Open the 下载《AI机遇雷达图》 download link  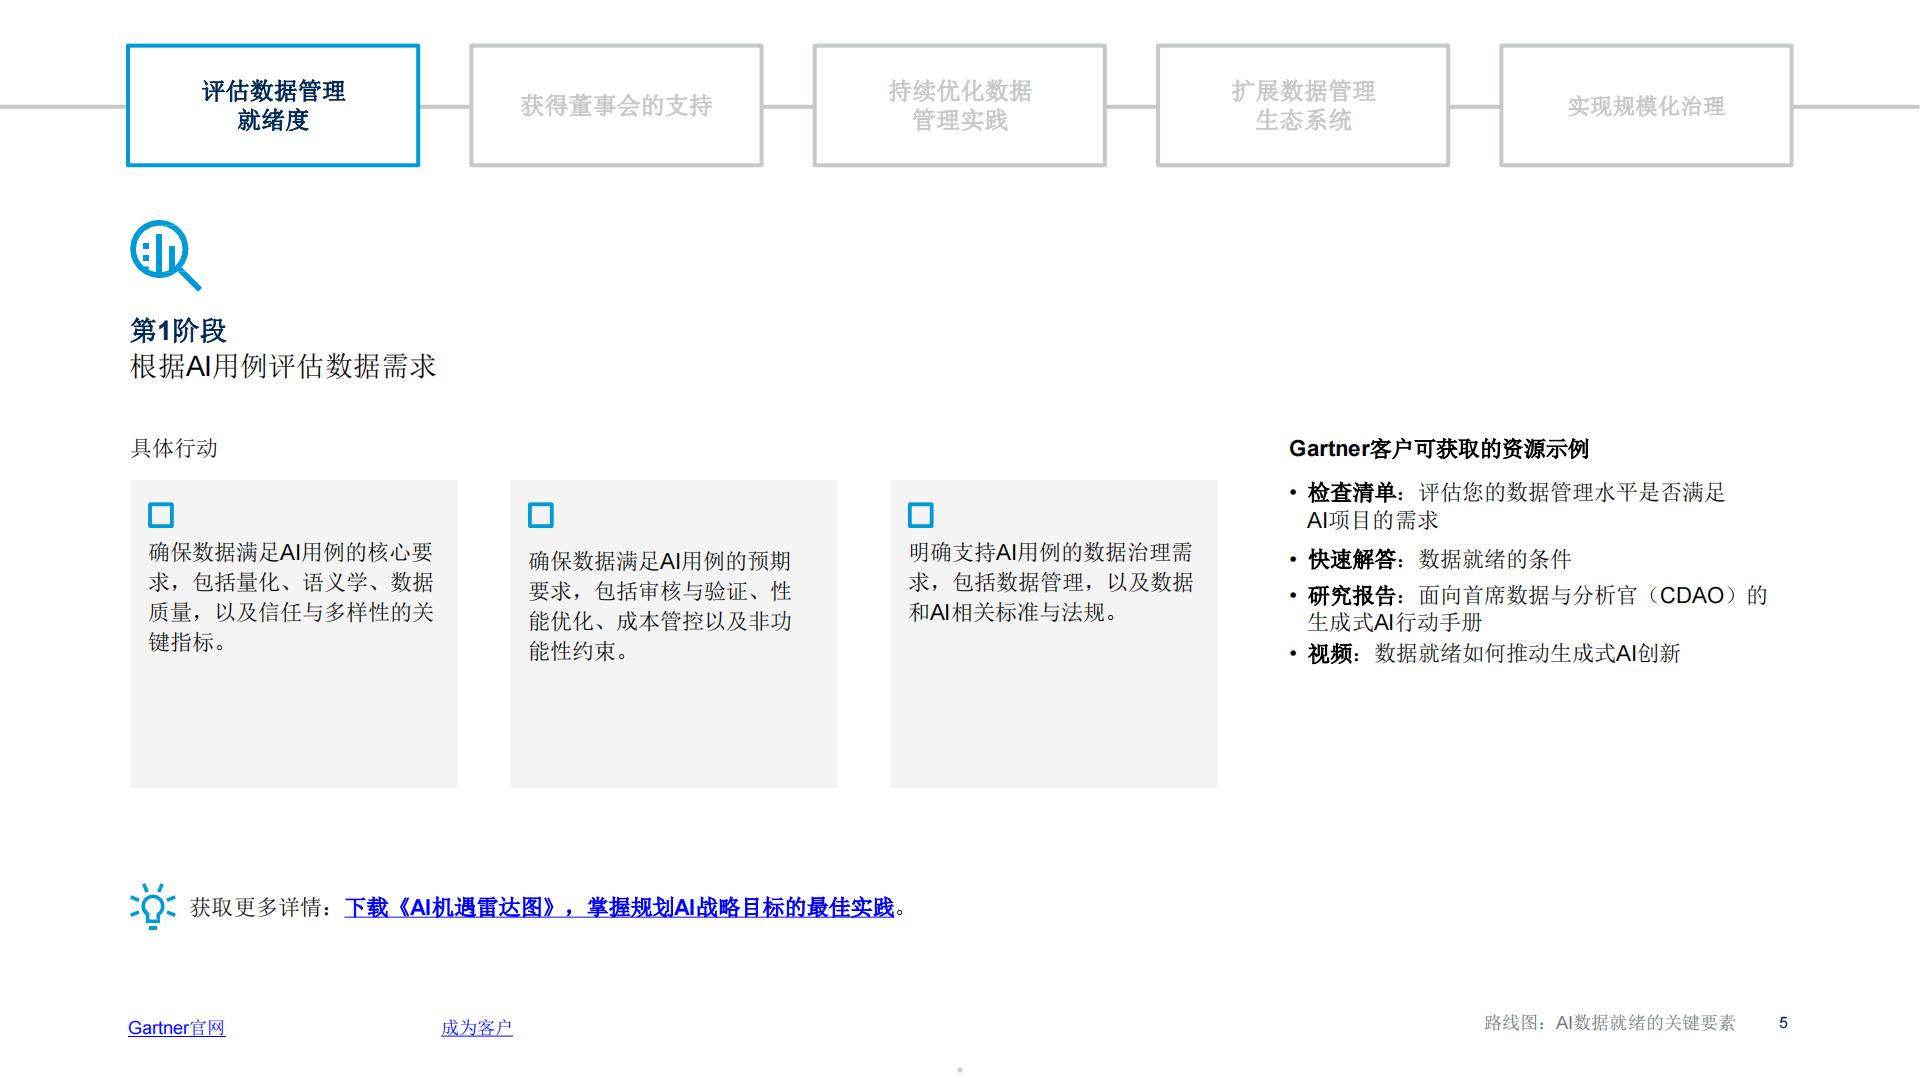point(619,907)
